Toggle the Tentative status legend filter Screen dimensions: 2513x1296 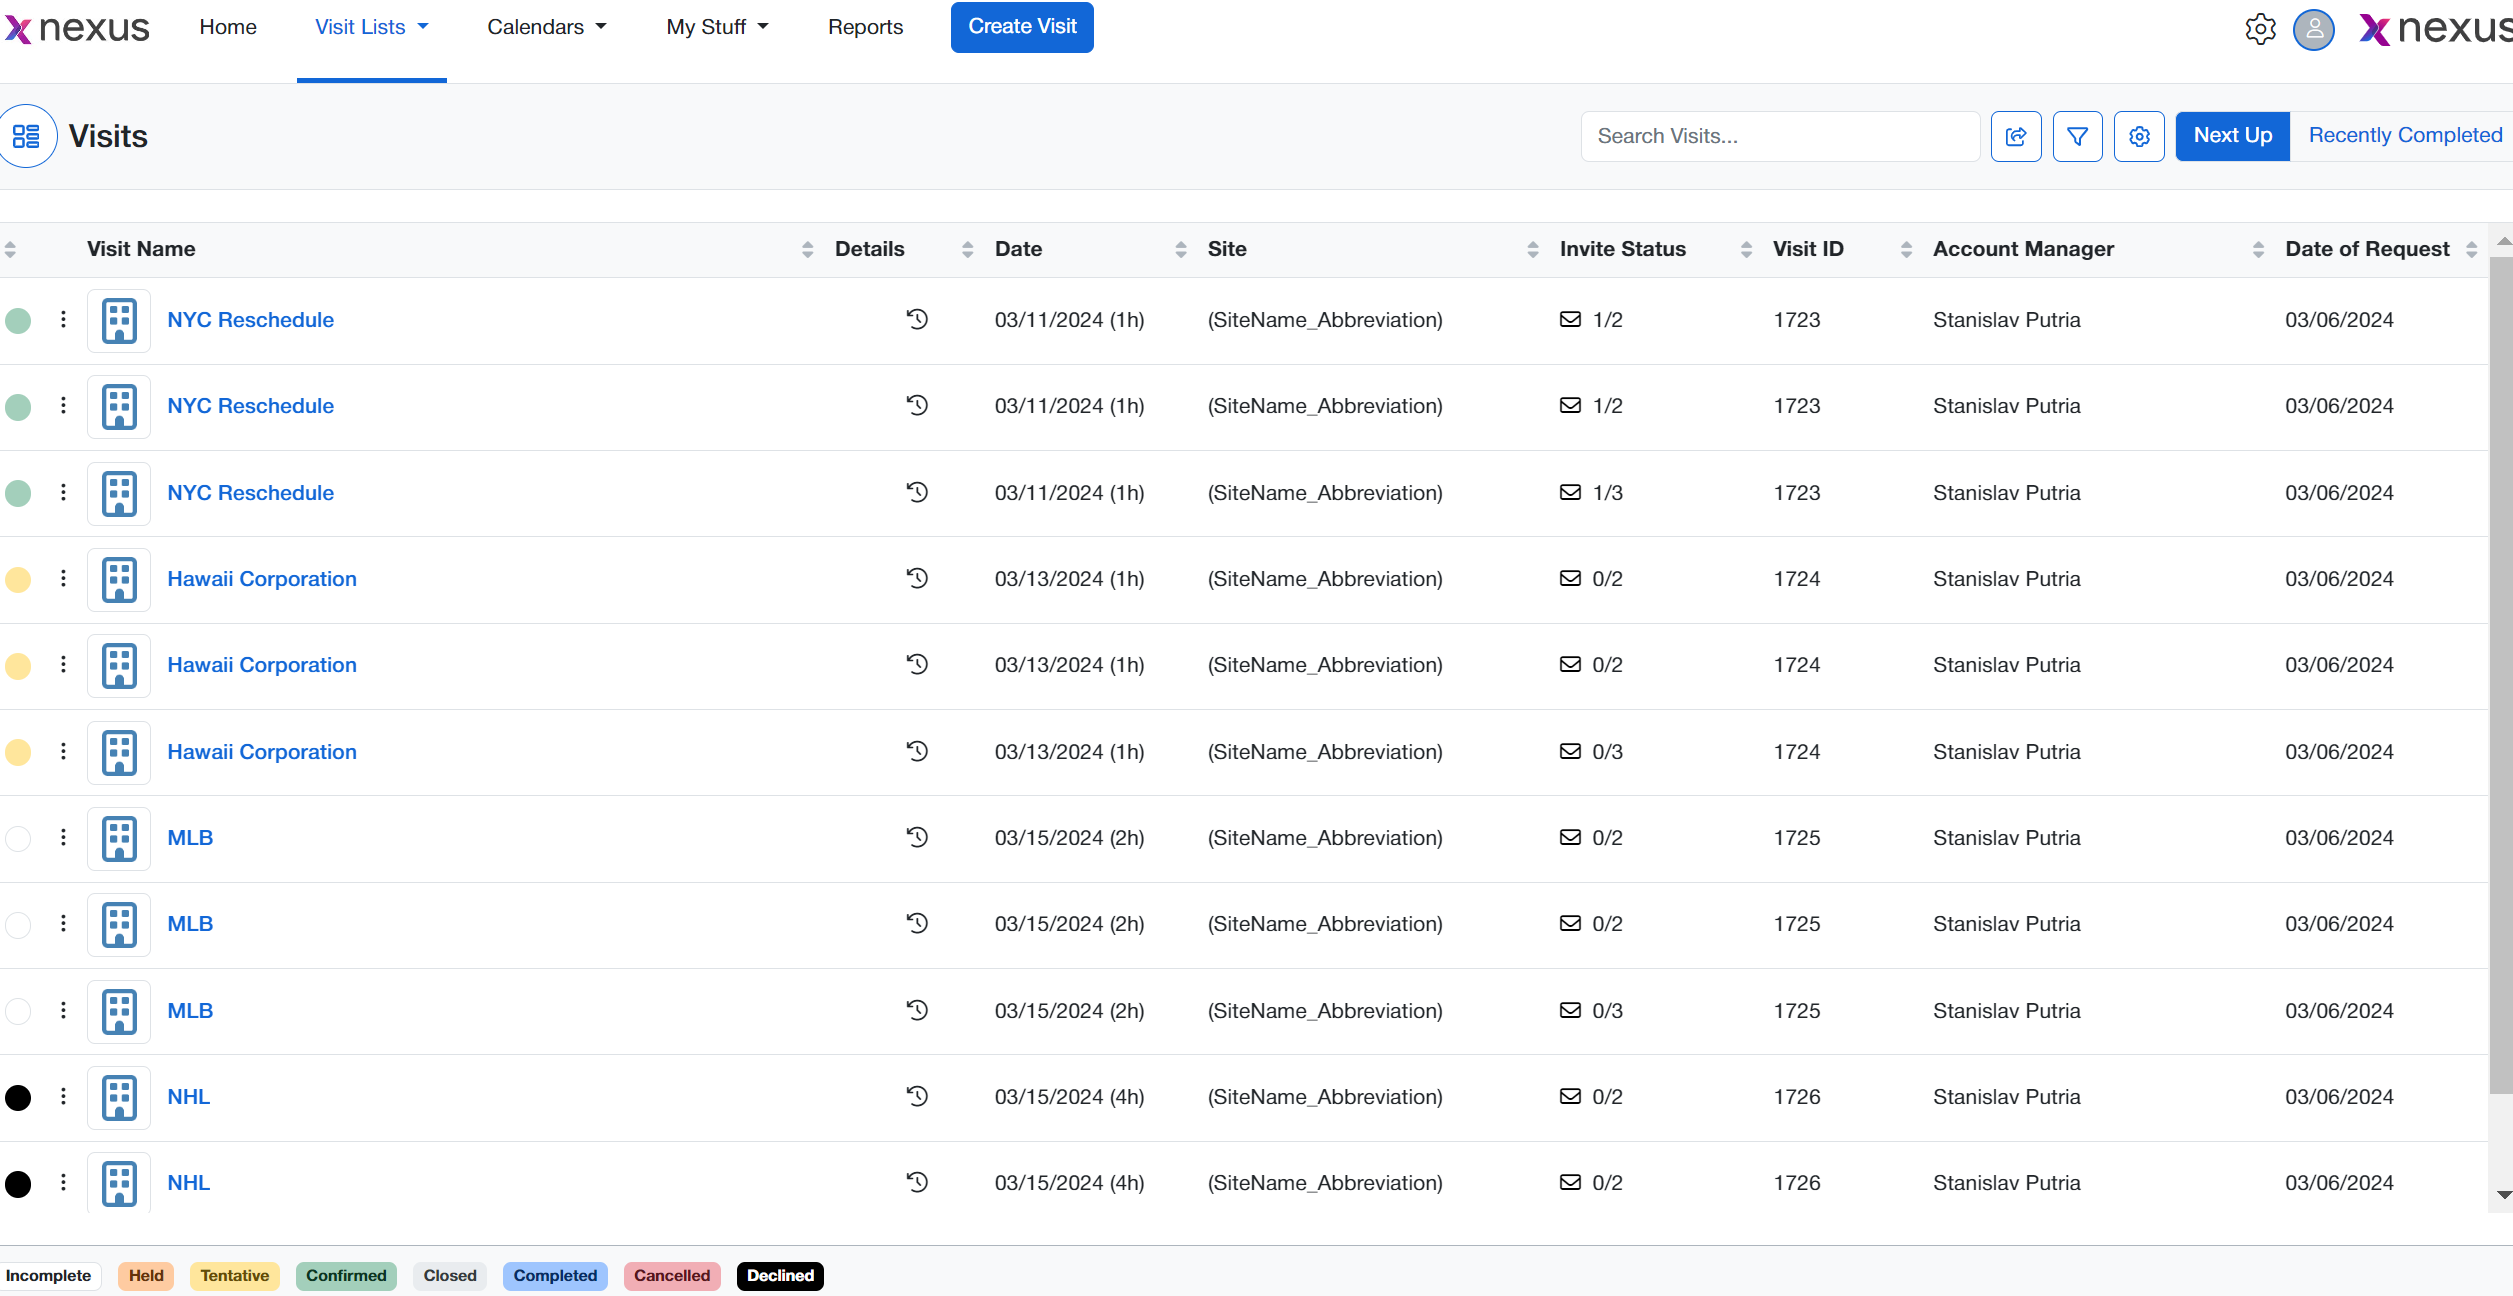click(x=234, y=1276)
